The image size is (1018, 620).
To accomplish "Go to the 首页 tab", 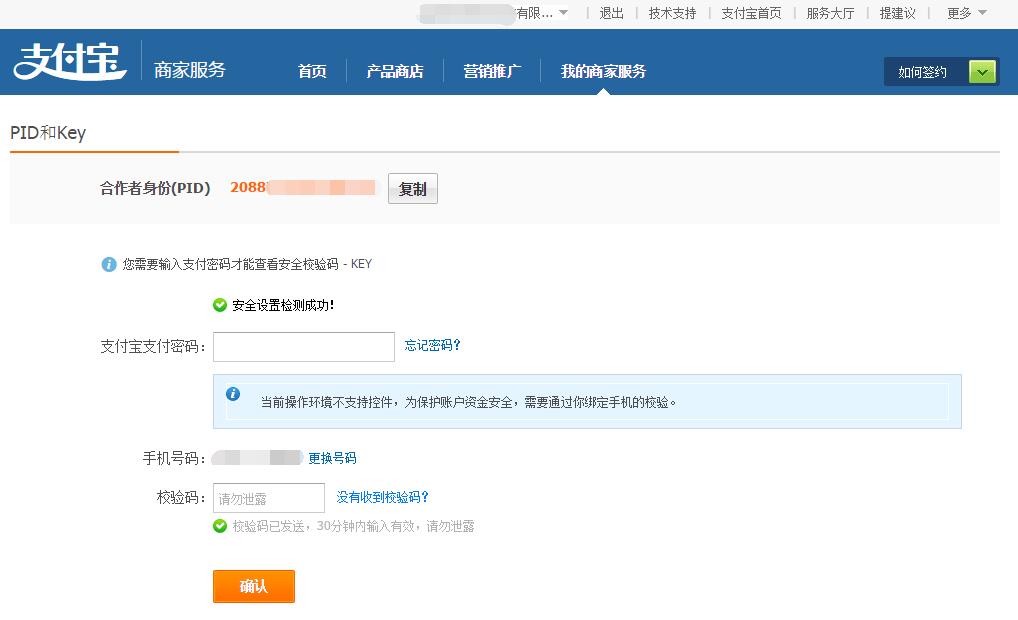I will click(312, 72).
